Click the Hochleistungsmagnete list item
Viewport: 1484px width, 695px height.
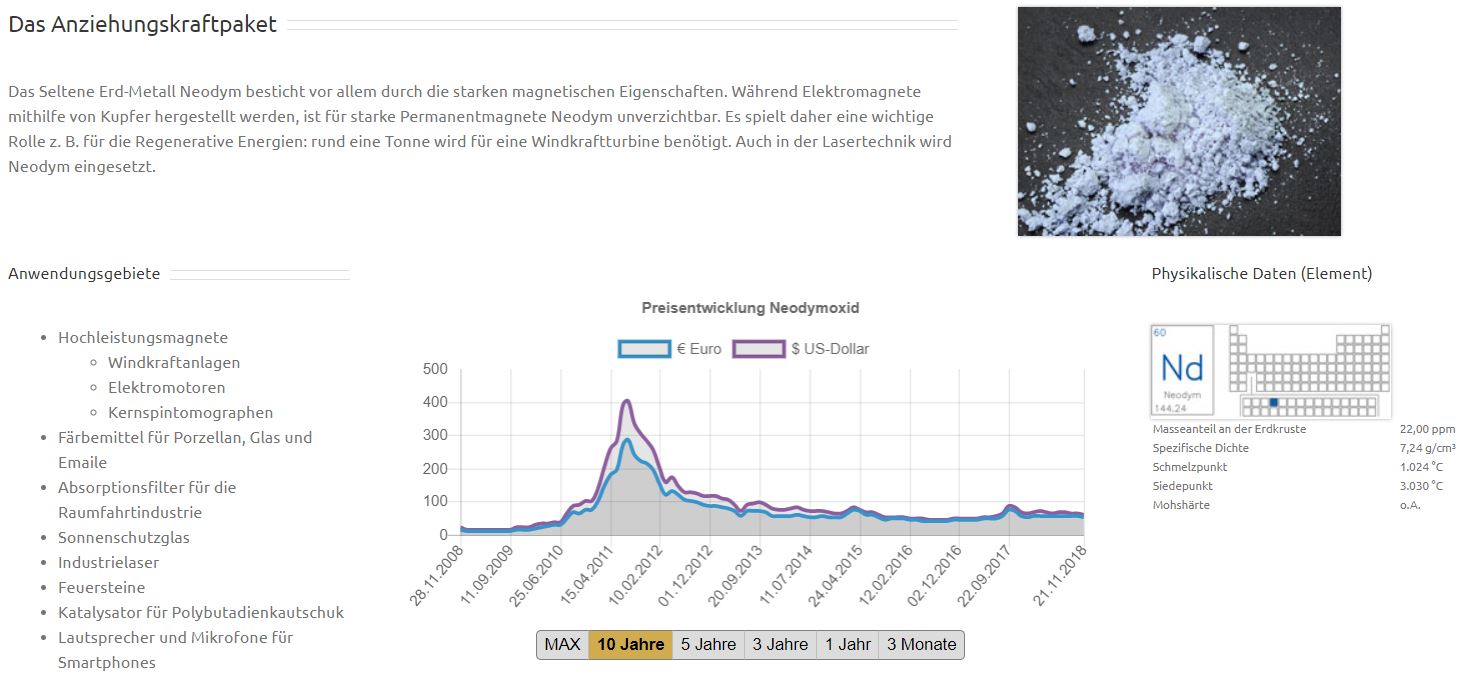142,338
